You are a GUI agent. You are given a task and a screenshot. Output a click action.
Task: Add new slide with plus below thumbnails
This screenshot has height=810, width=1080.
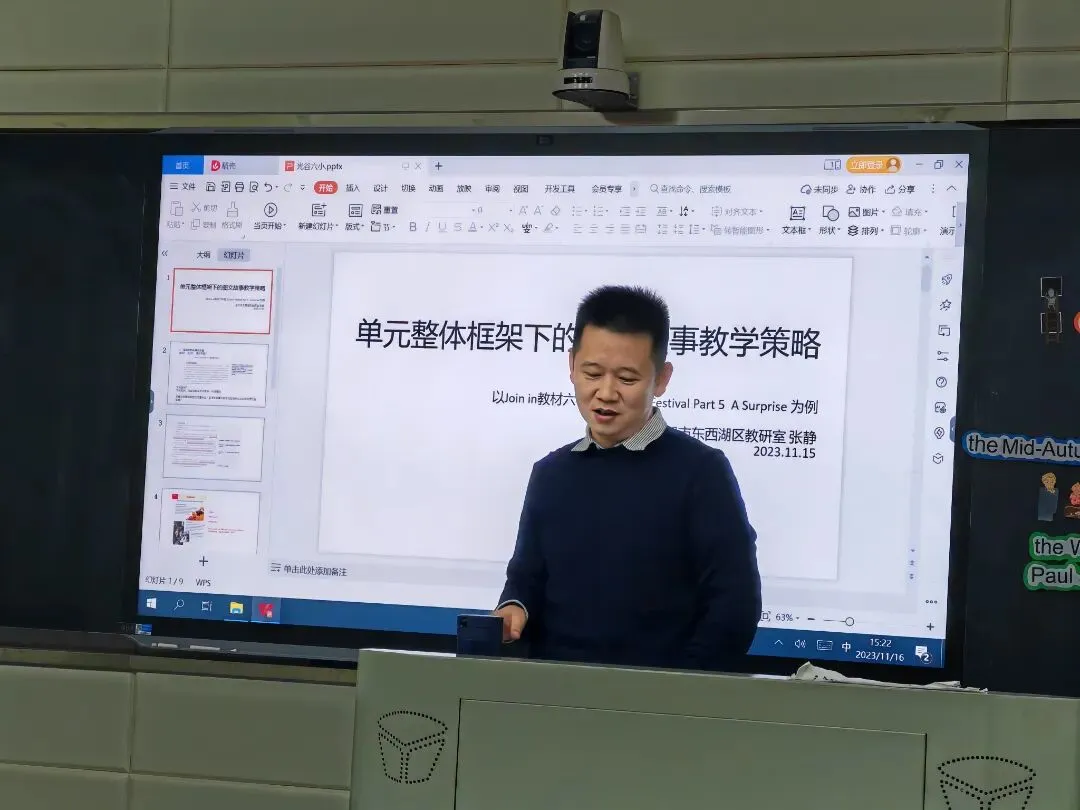pyautogui.click(x=203, y=561)
